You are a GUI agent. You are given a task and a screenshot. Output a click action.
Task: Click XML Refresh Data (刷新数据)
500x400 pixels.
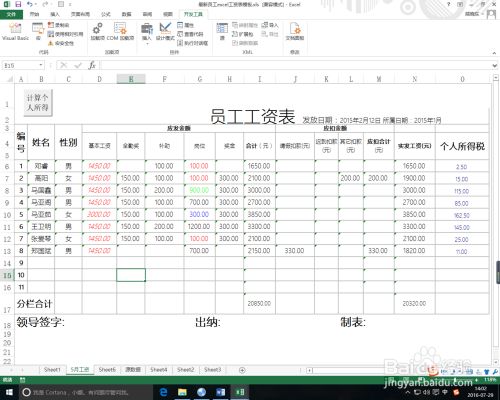(245, 43)
